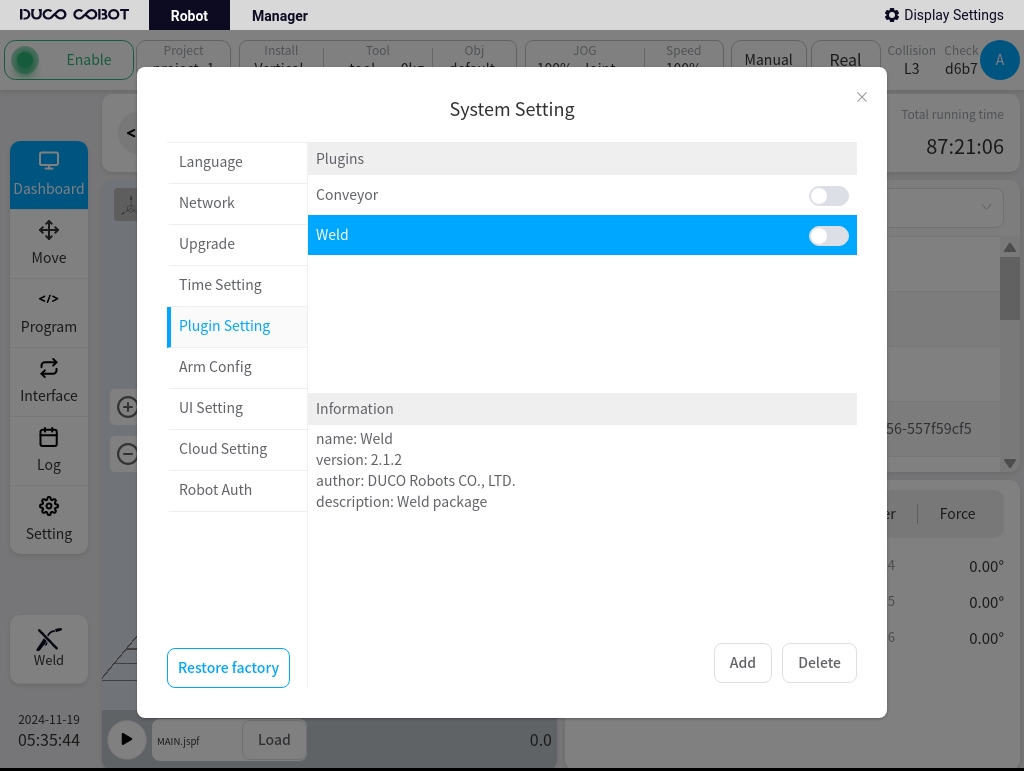Open the Program code icon
Viewport: 1024px width, 771px height.
49,299
